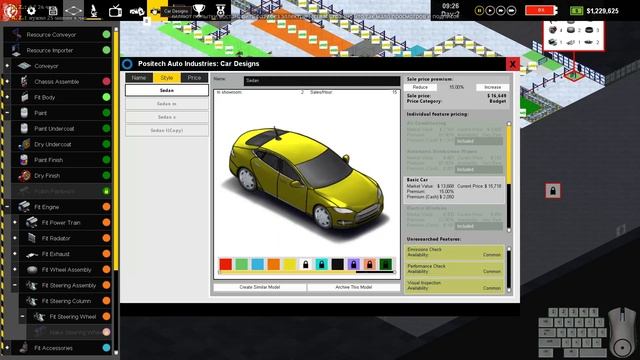Click the save game disk icon

53,11
